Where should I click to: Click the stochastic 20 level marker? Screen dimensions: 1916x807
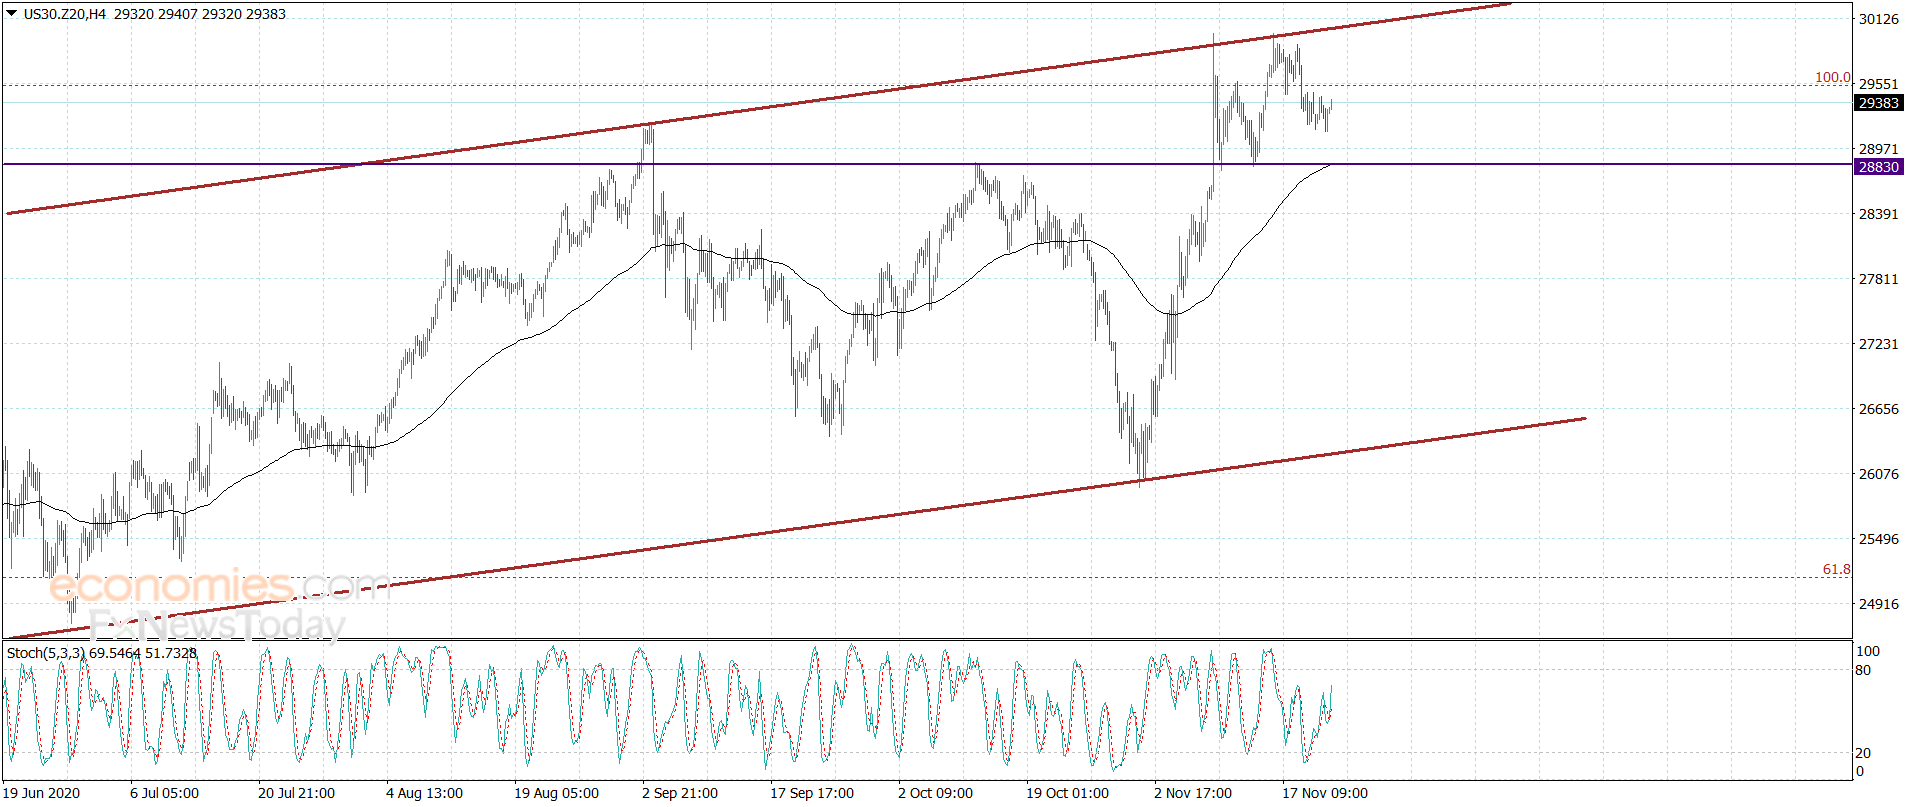(x=1863, y=753)
